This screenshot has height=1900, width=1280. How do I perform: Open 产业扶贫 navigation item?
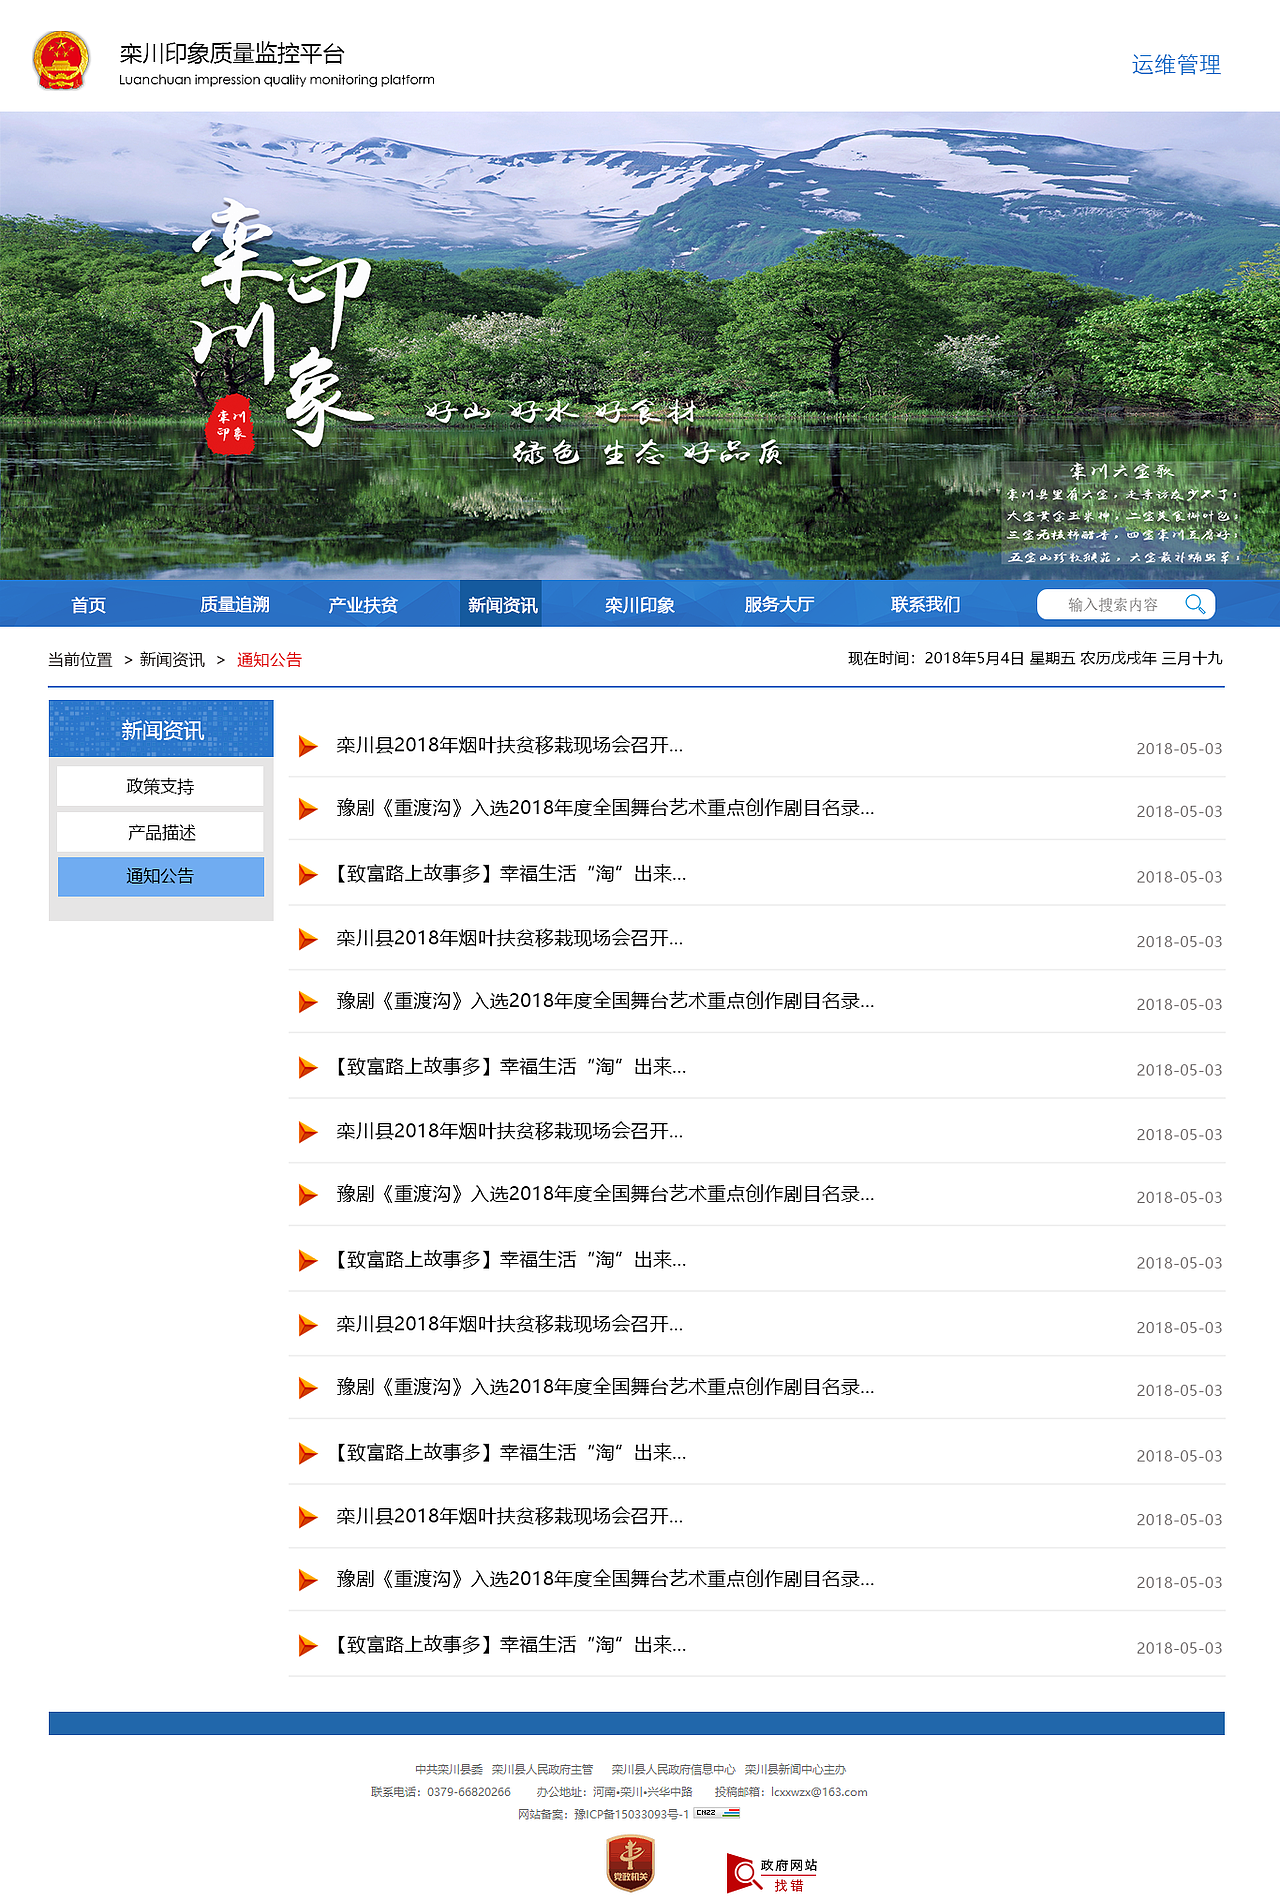click(x=363, y=605)
